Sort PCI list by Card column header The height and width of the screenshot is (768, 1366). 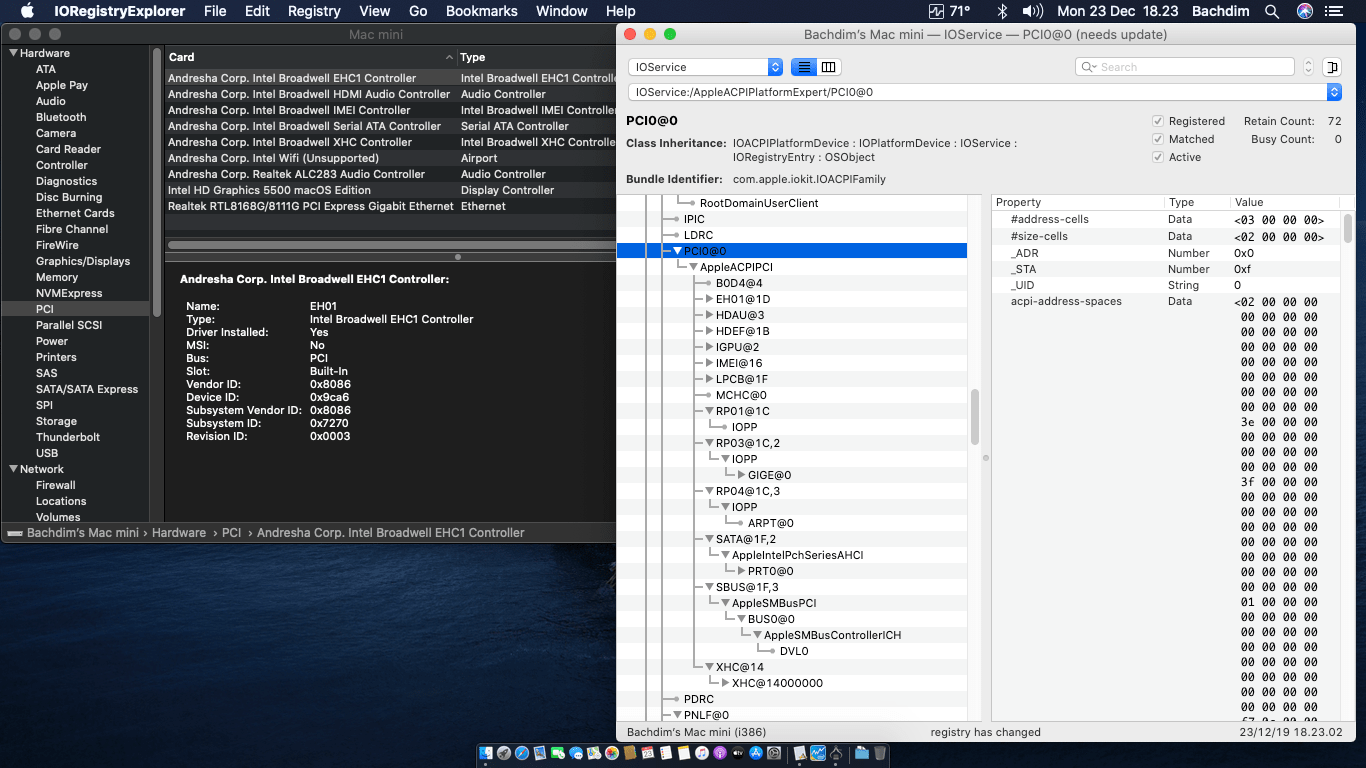pyautogui.click(x=310, y=57)
